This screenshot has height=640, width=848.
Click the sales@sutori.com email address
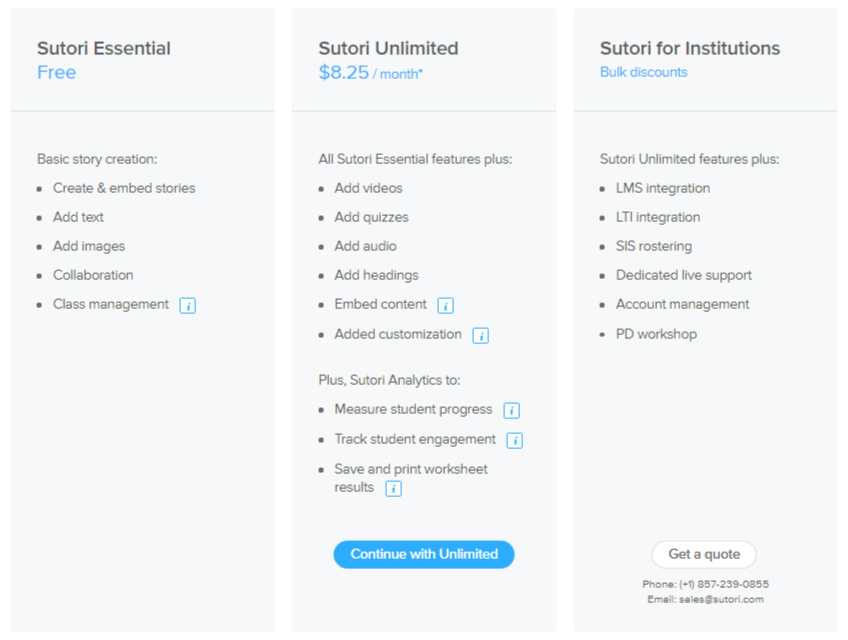(725, 599)
